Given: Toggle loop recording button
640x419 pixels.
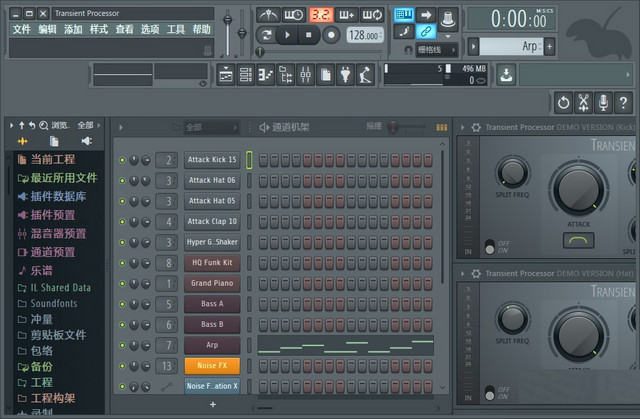Looking at the screenshot, I should 372,15.
